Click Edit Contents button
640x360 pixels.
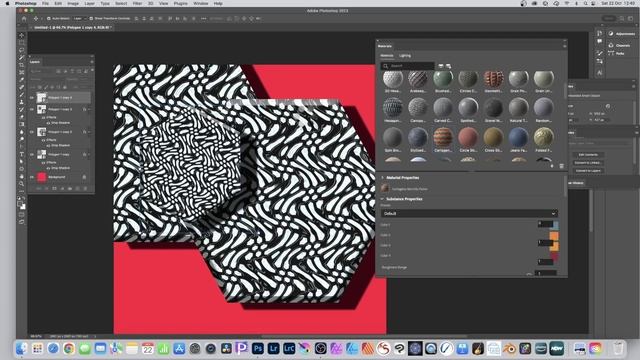click(588, 155)
